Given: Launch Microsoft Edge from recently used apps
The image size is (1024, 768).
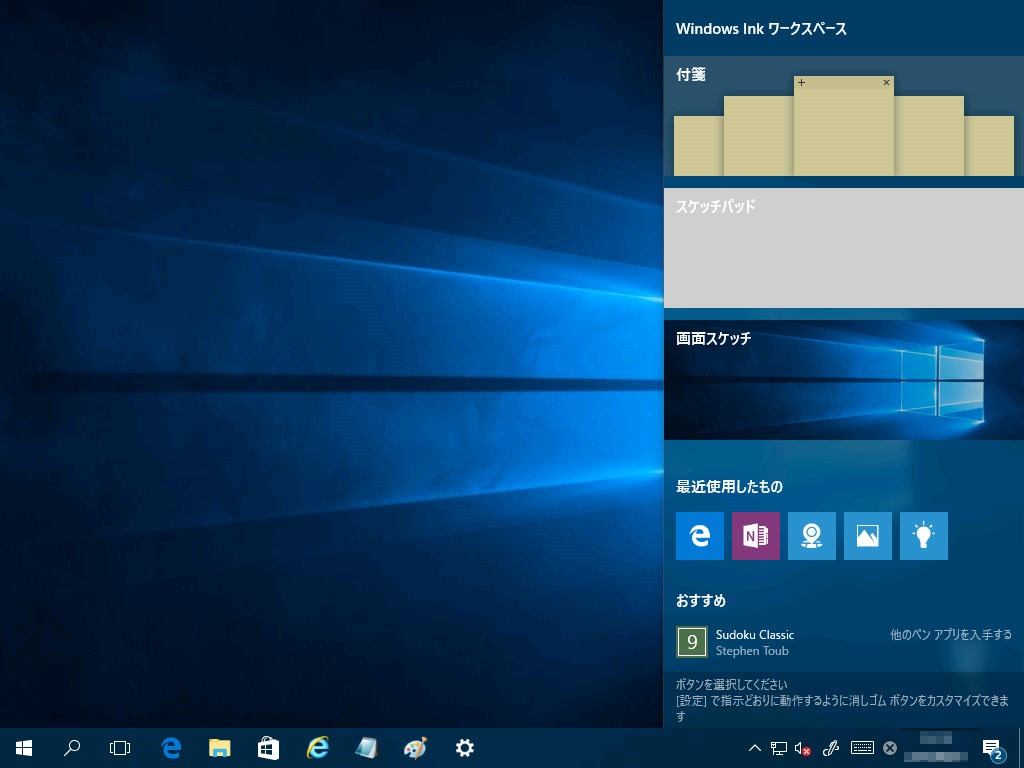Looking at the screenshot, I should click(699, 536).
